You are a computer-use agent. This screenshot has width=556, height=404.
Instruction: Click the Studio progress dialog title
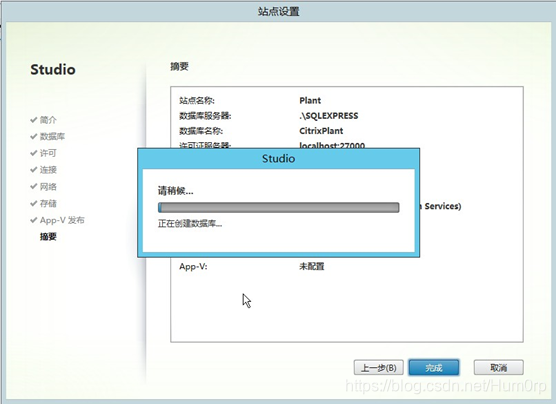coord(279,158)
